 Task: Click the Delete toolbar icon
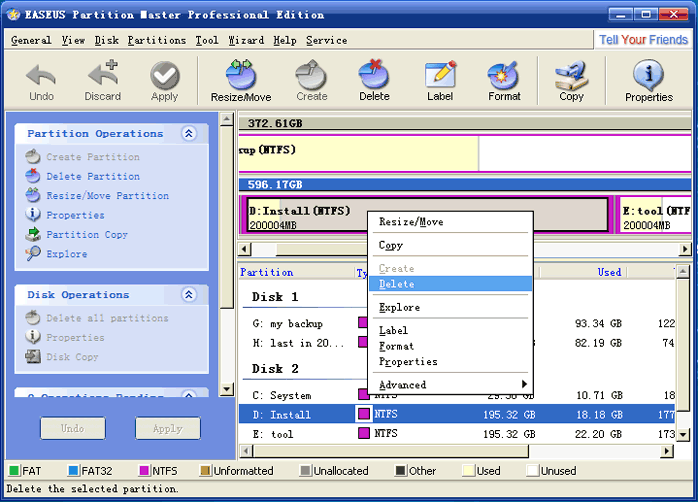(x=374, y=81)
